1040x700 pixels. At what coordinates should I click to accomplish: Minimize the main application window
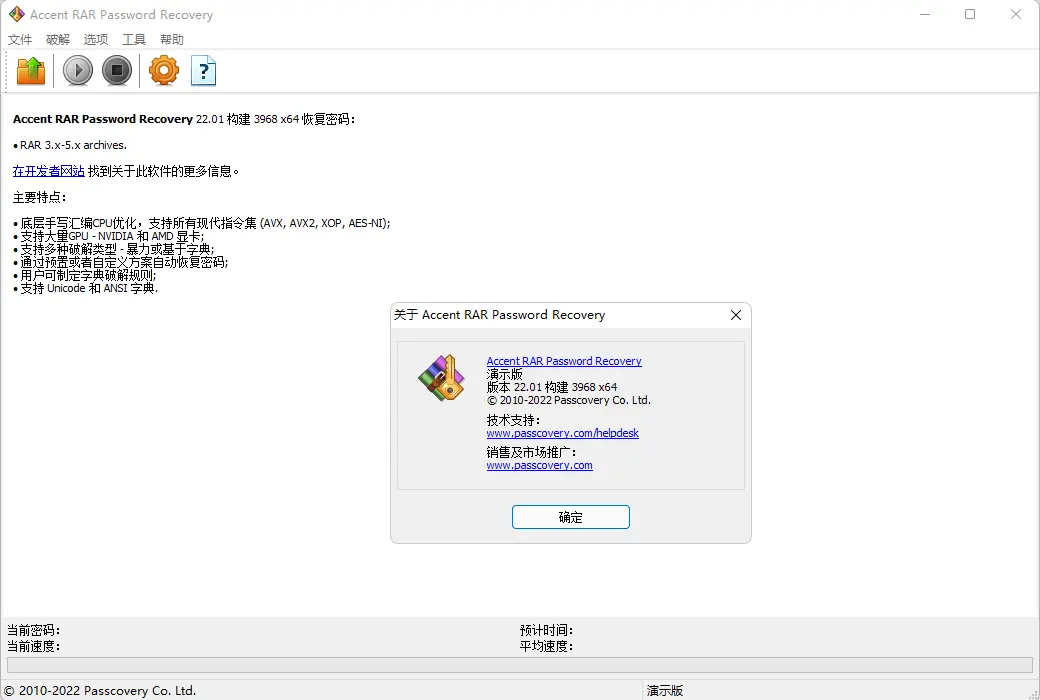pos(925,14)
